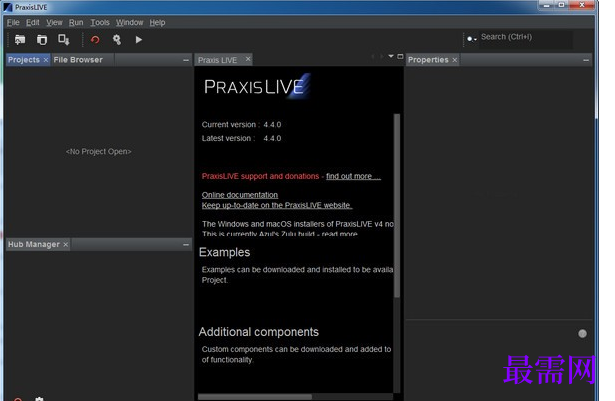This screenshot has height=401, width=615.
Task: Show the opened documents list dropdown arrow
Action: pos(391,56)
